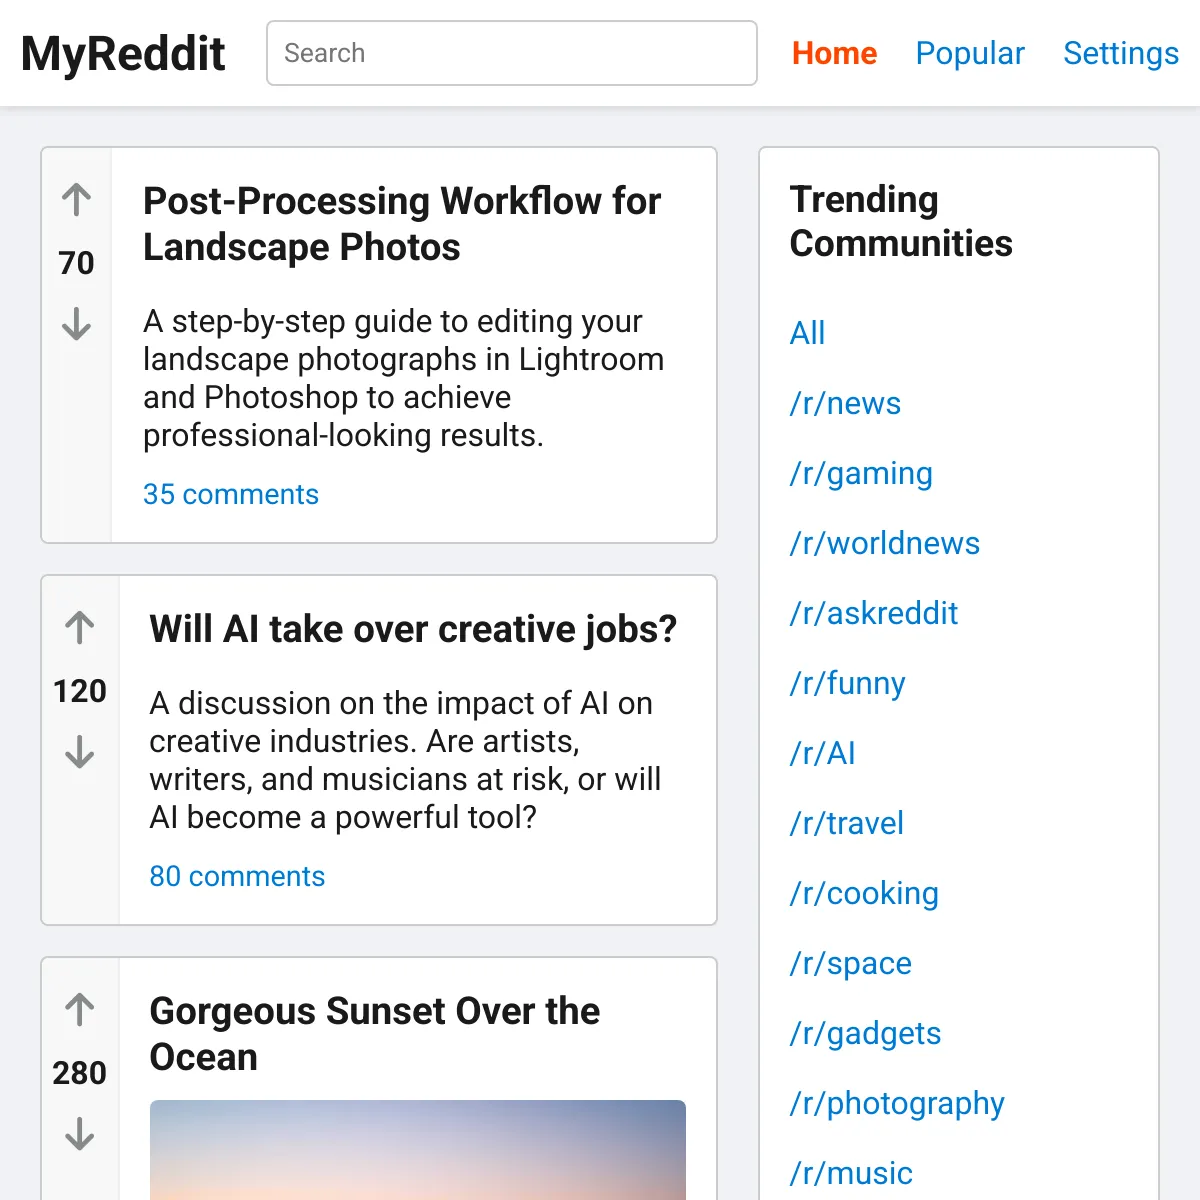
Task: Click into the Search field
Action: point(511,53)
